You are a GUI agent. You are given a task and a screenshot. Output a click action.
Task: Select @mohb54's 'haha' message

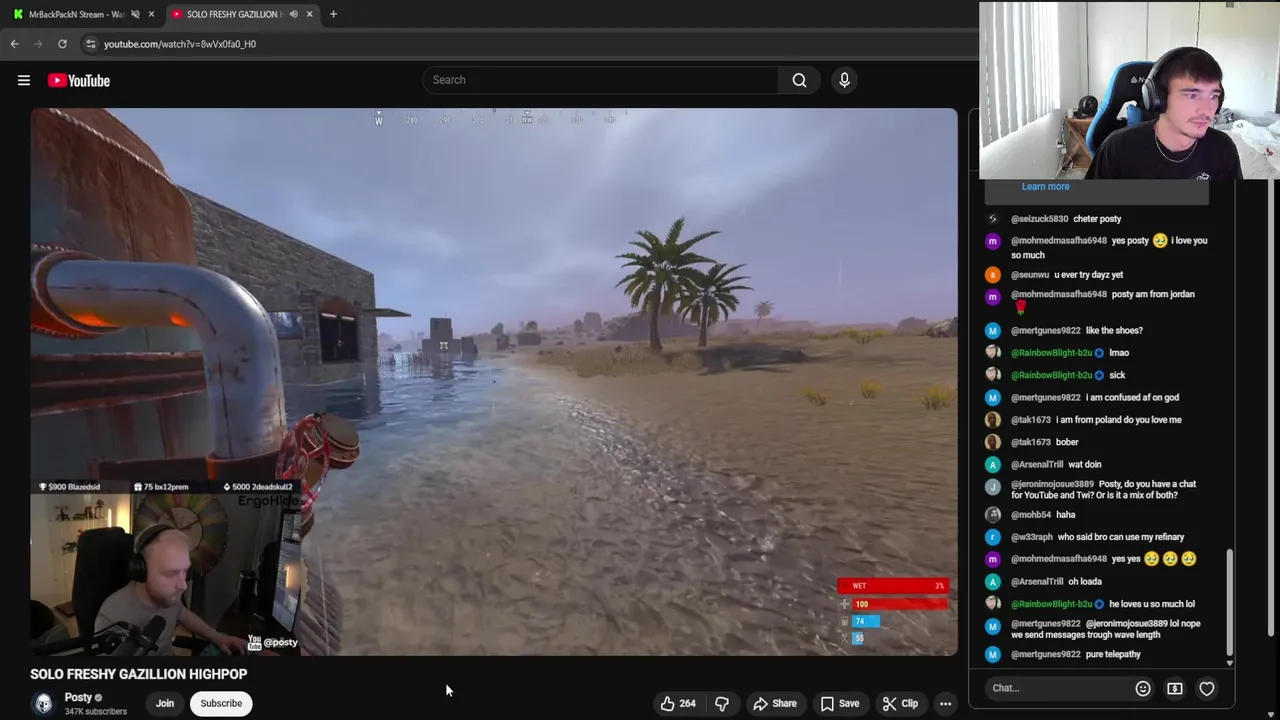(x=1066, y=515)
